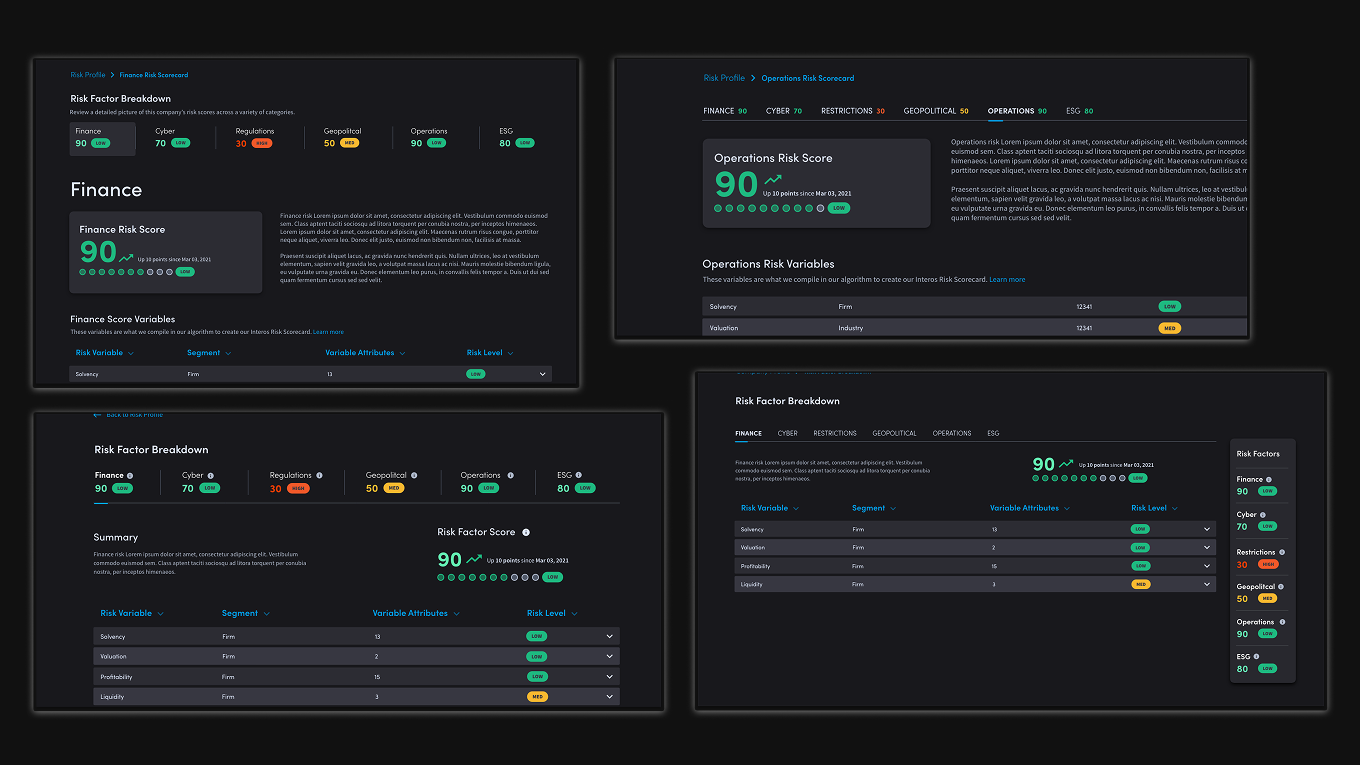Click info icon next to Risk Factor Score
The height and width of the screenshot is (765, 1360).
point(526,532)
